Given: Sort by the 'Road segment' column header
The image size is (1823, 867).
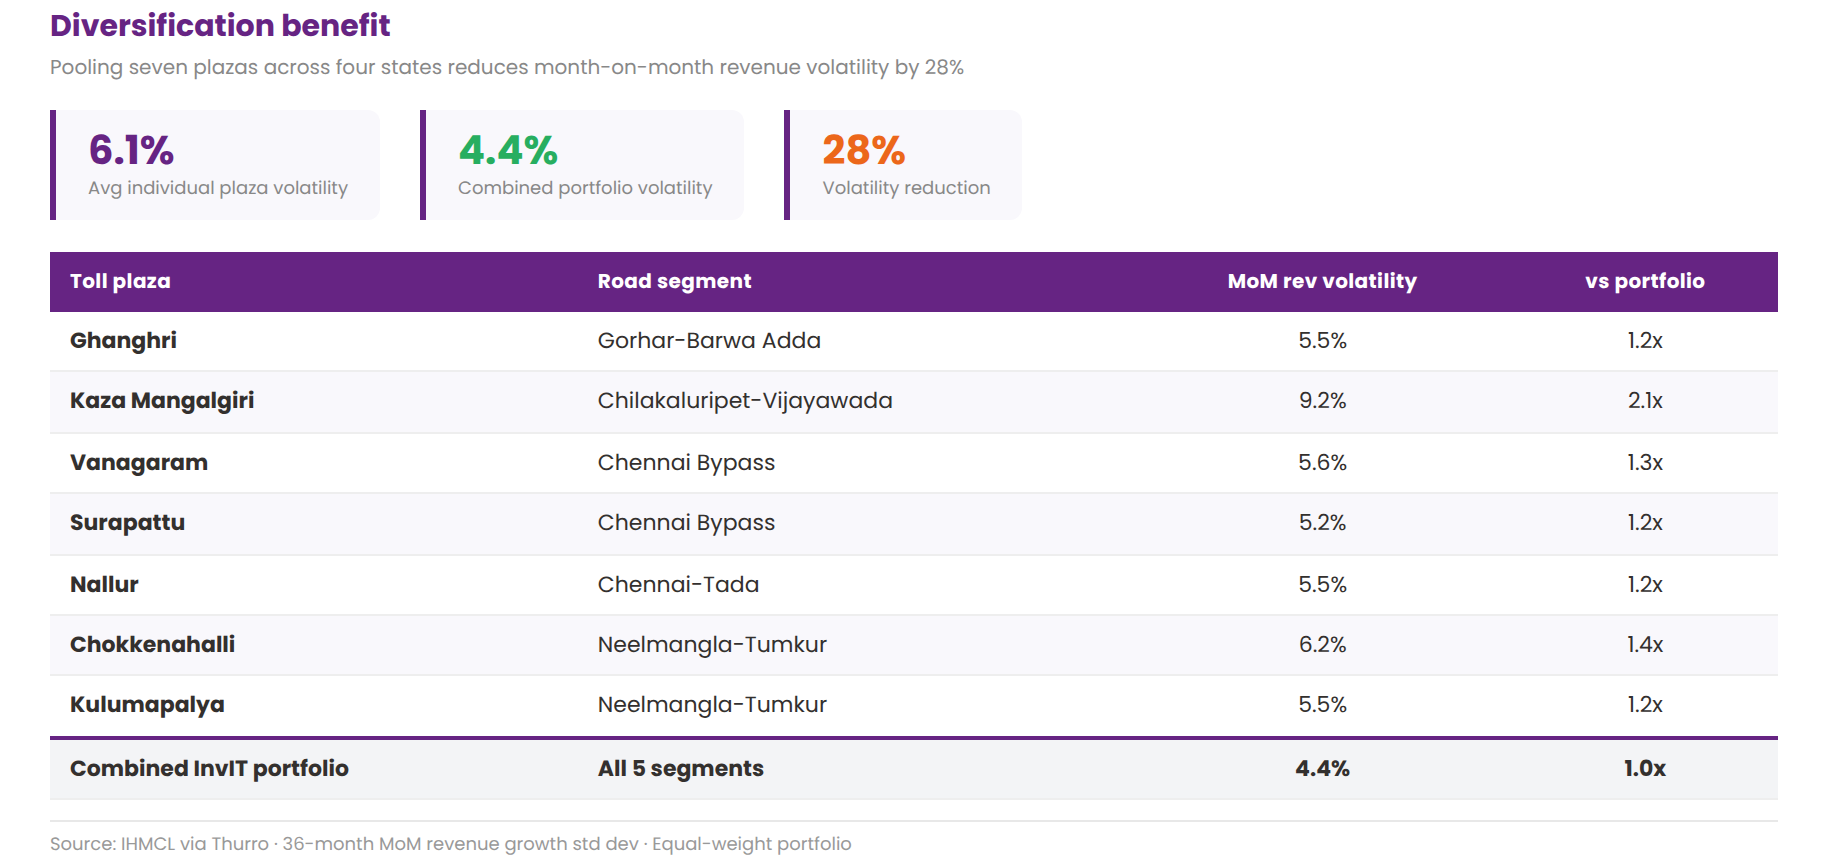Looking at the screenshot, I should (674, 281).
